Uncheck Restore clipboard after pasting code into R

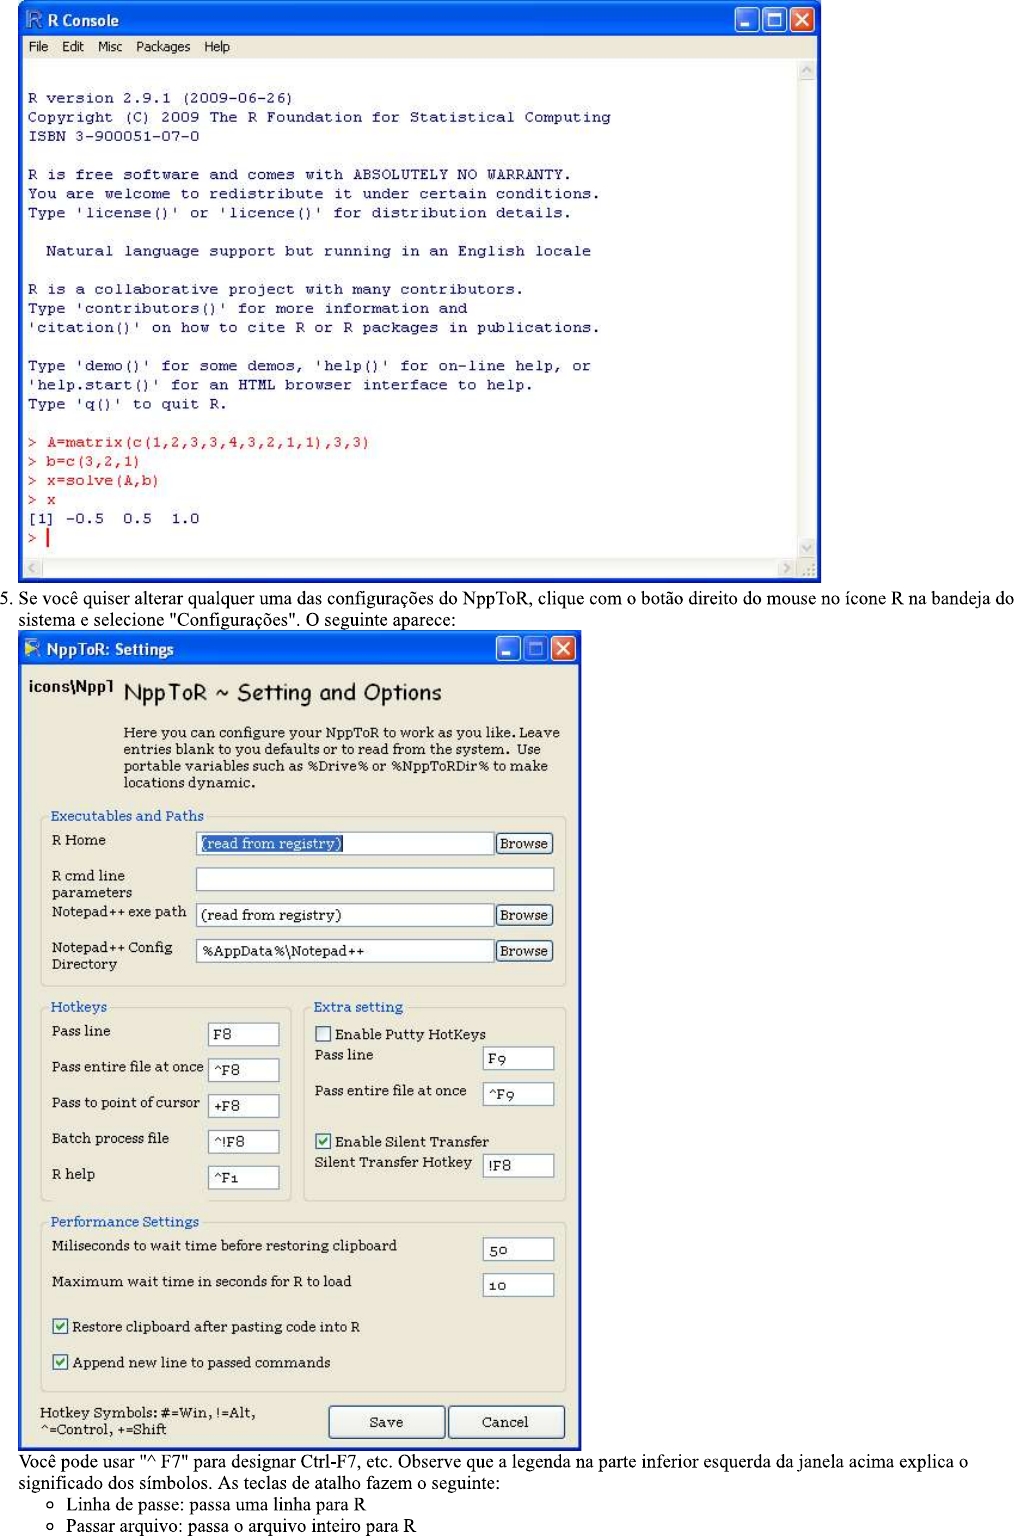click(x=59, y=1327)
